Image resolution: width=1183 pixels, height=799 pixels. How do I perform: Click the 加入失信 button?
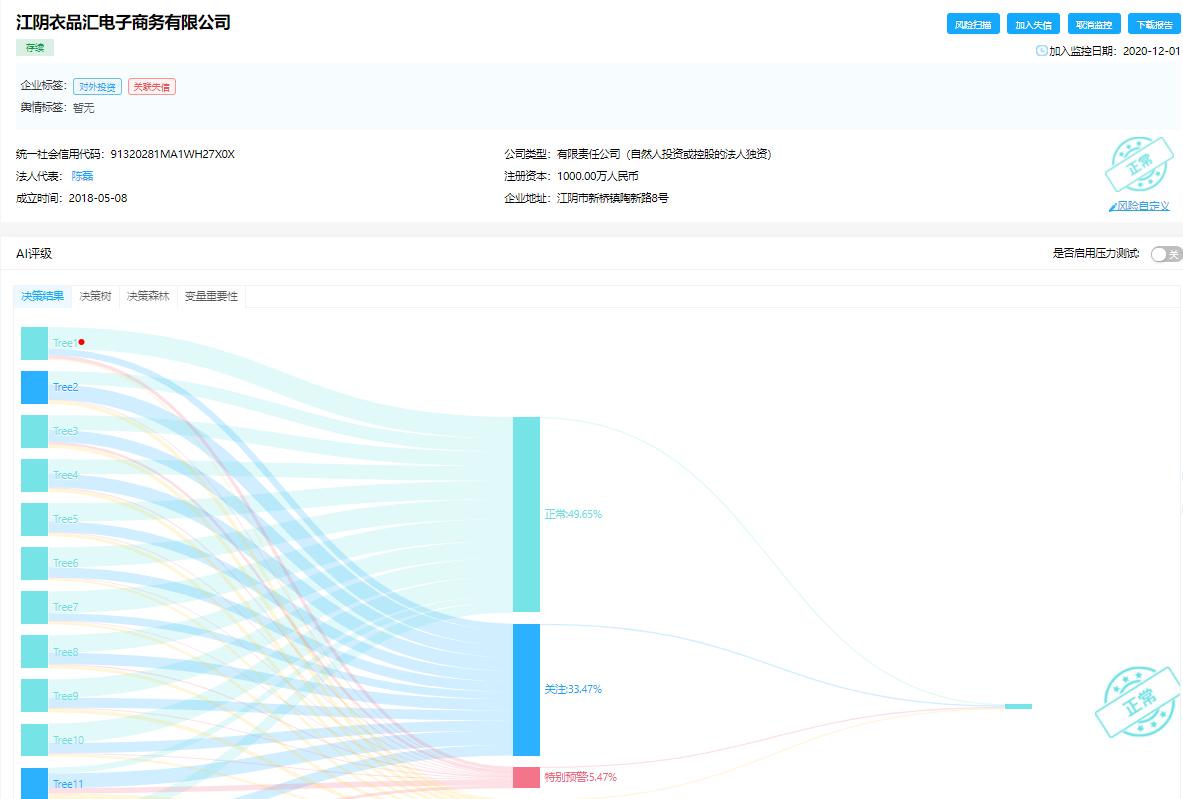point(1033,24)
